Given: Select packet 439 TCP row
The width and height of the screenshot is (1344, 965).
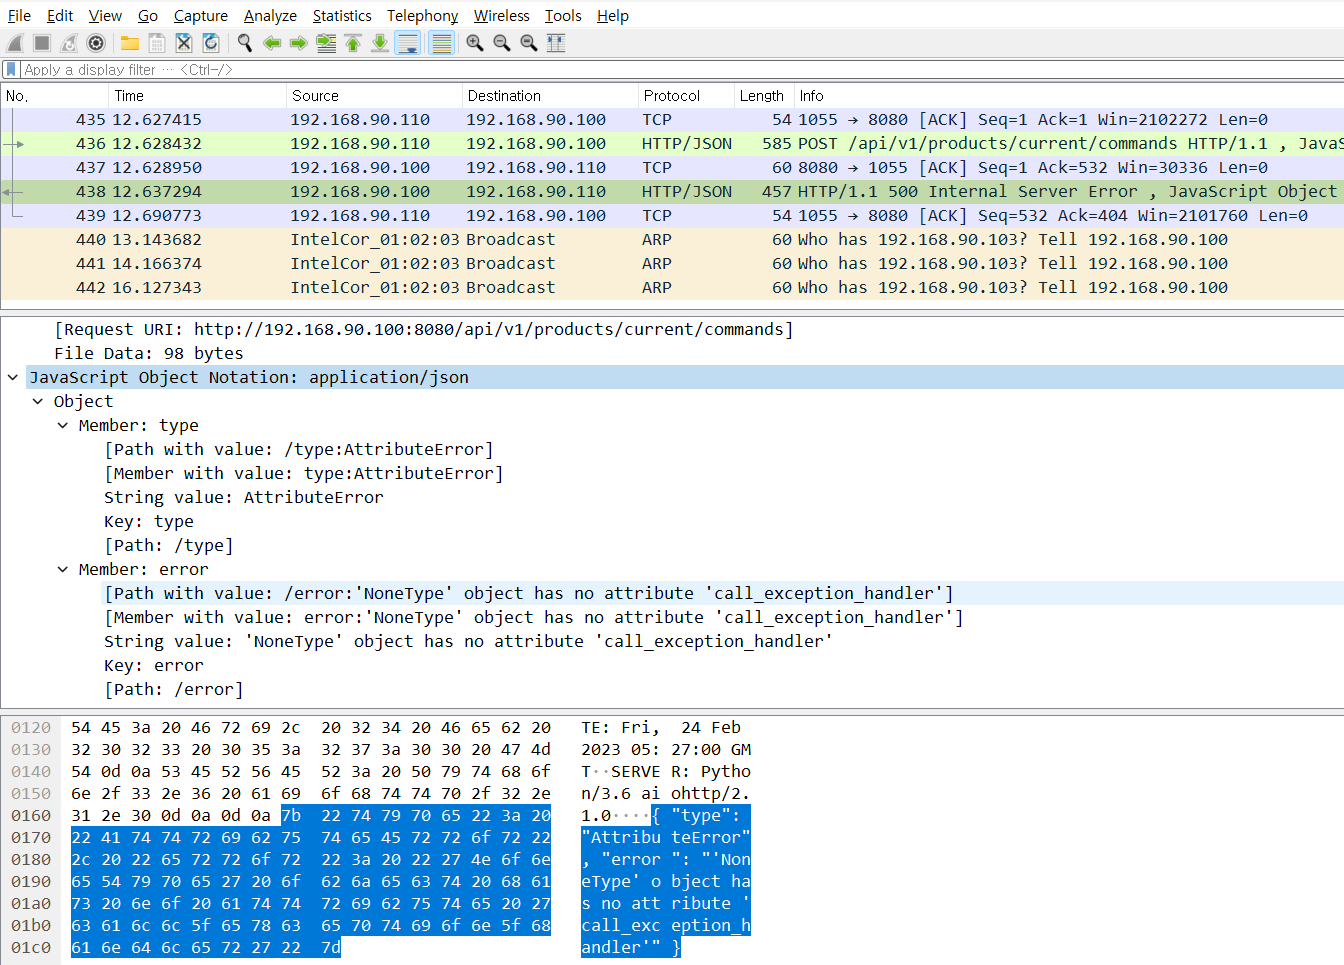Looking at the screenshot, I should (672, 216).
